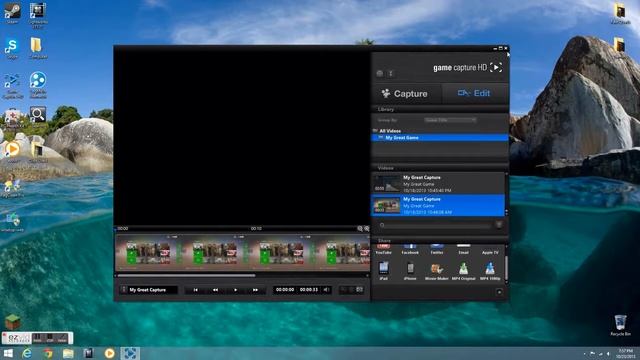This screenshot has width=640, height=360.
Task: Open the Steam desktop icon
Action: pos(12,13)
